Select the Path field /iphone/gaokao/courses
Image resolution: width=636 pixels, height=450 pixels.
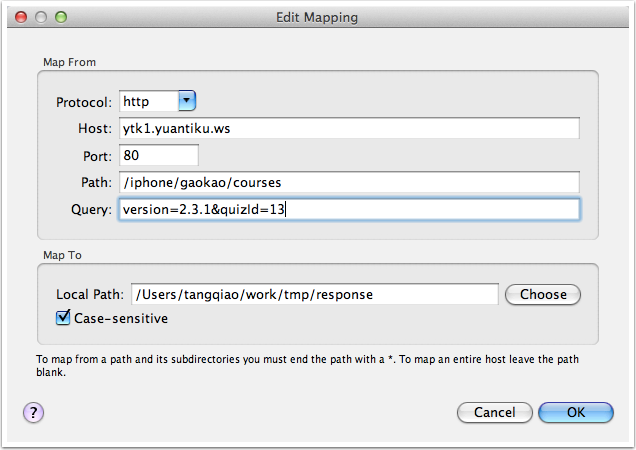pyautogui.click(x=349, y=183)
